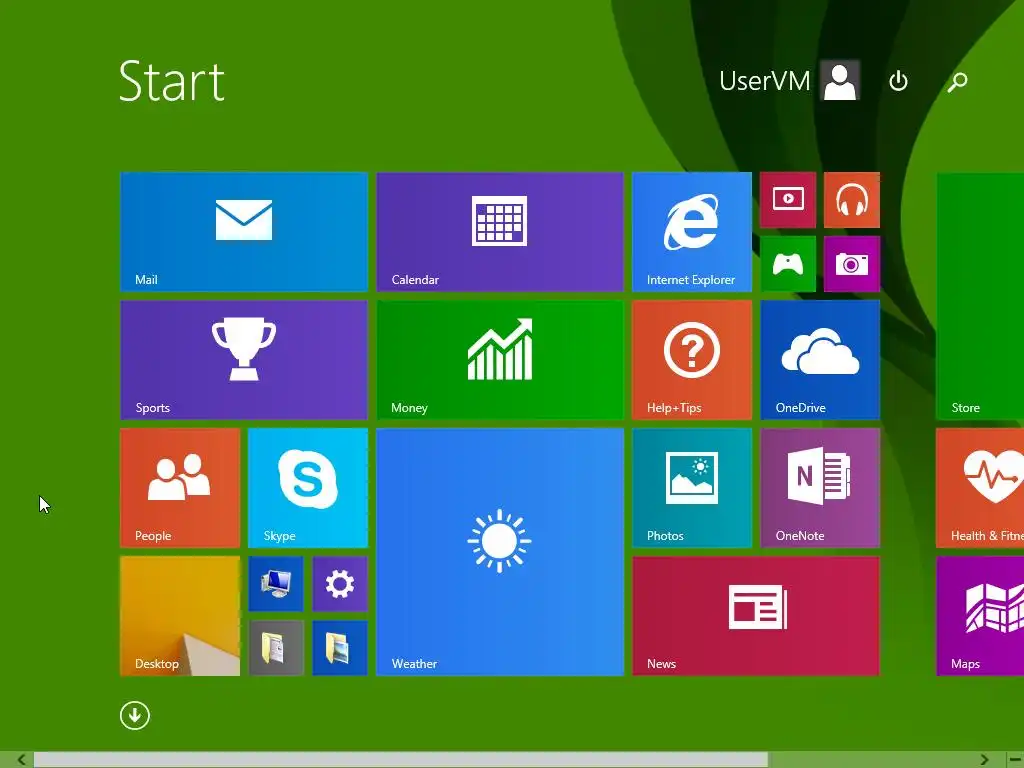Click the zoom-out minus at scrollbar end
Screen dimensions: 1024x768
click(x=1016, y=760)
